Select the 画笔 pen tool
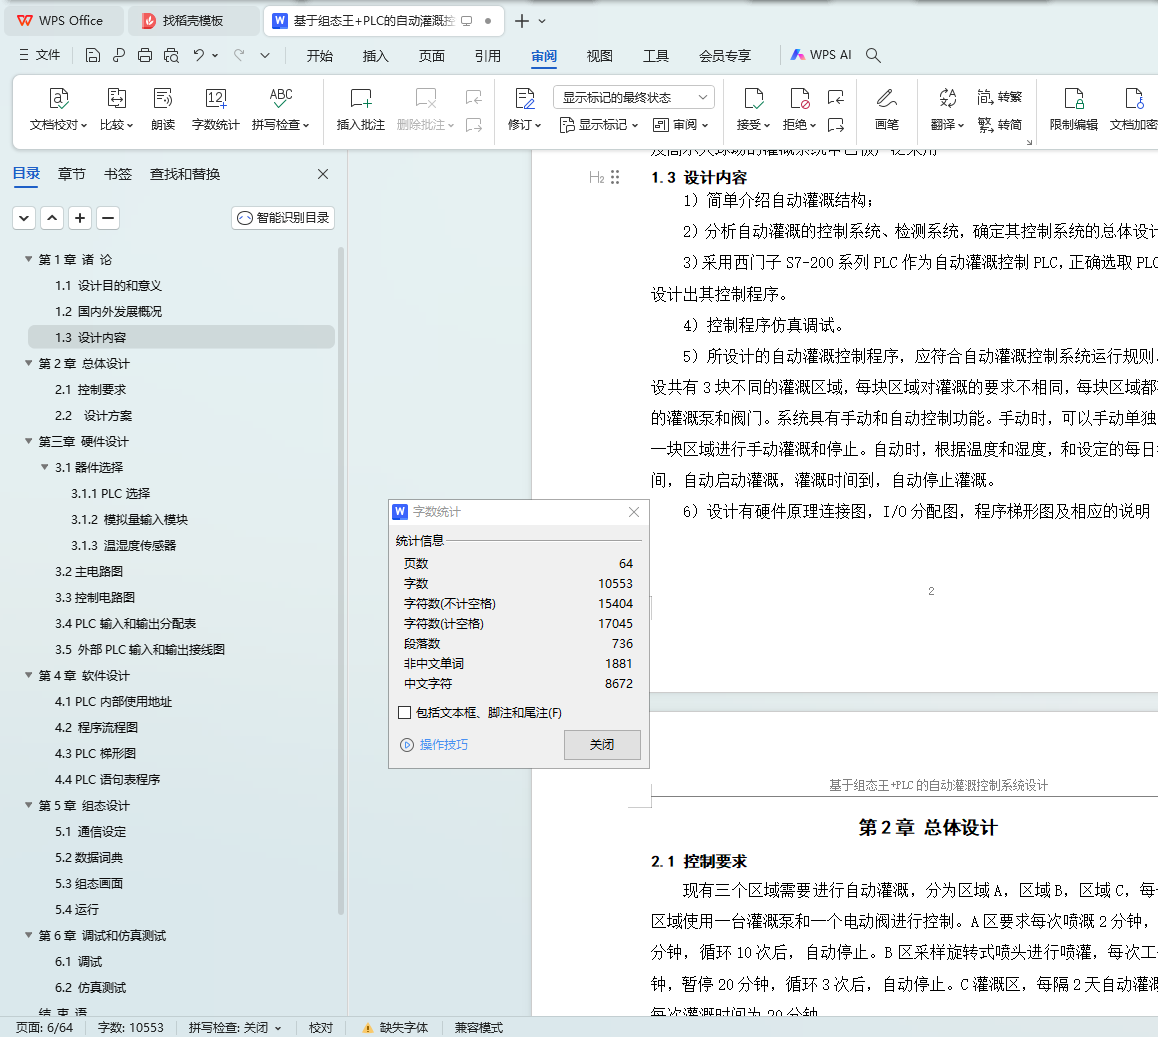Viewport: 1158px width, 1037px height. [886, 99]
